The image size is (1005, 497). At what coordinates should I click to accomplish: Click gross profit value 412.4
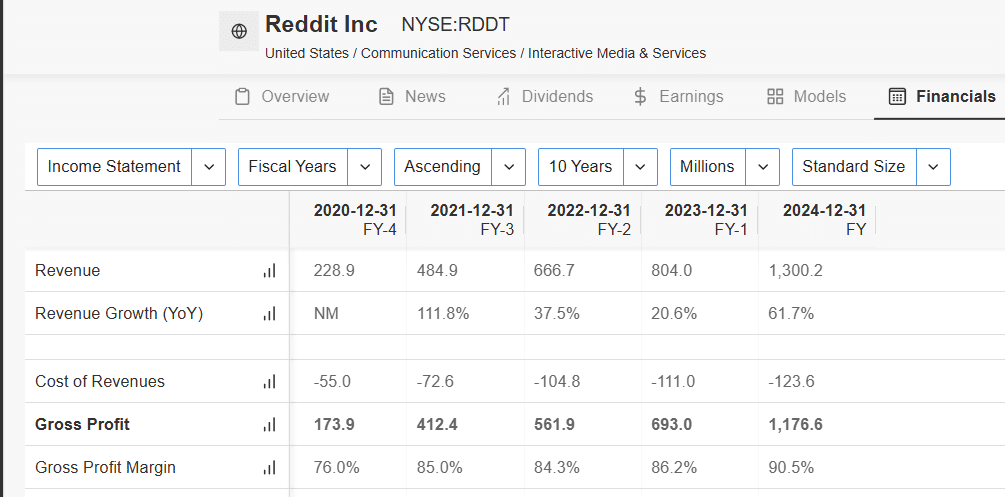pyautogui.click(x=437, y=425)
